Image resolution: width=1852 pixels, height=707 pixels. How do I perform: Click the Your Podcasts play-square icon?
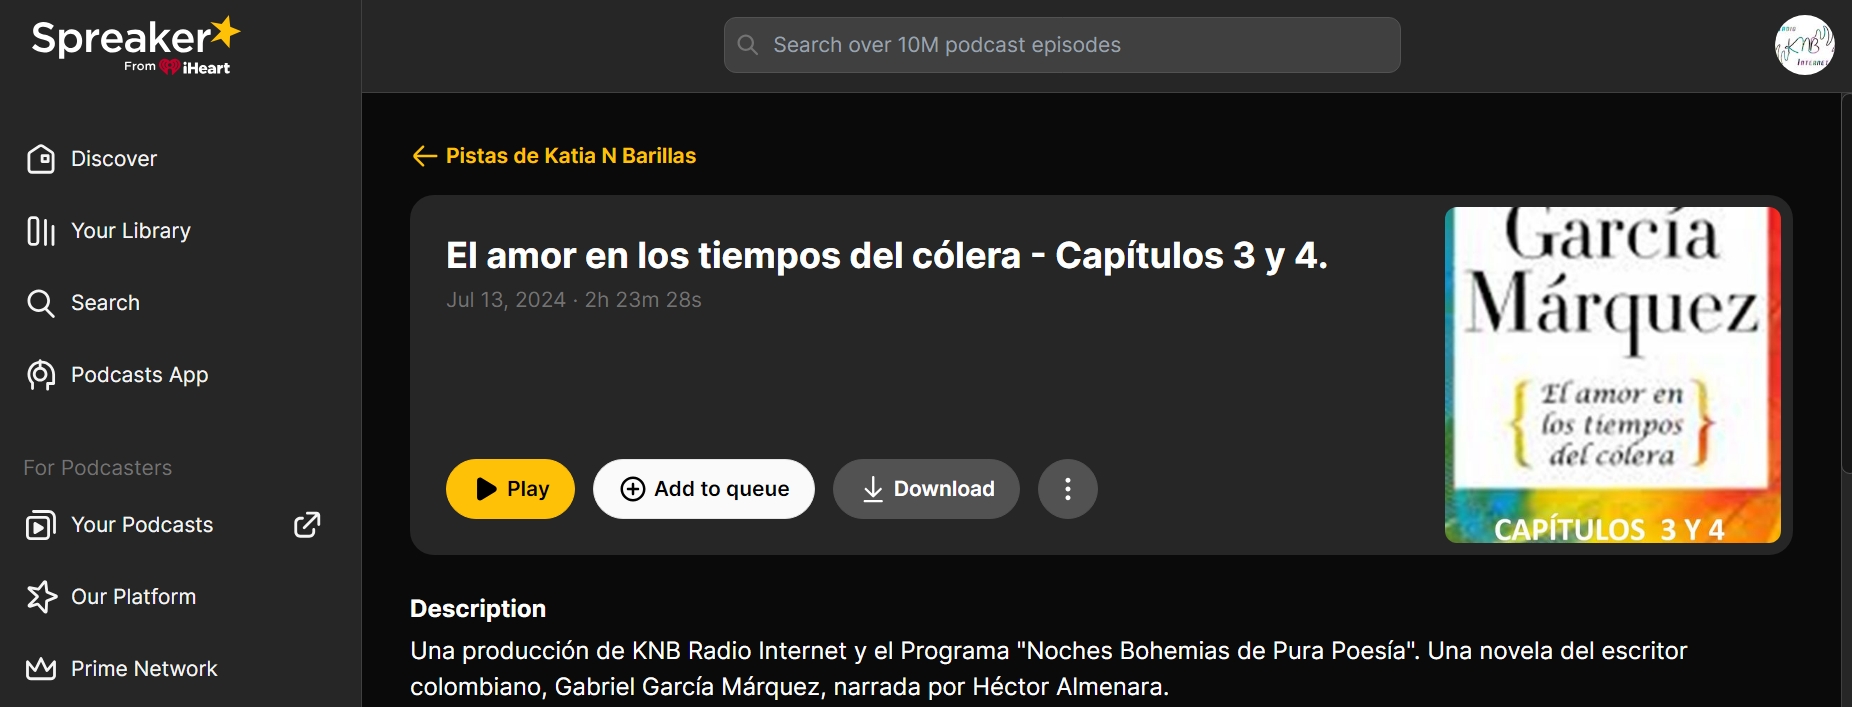click(x=41, y=525)
